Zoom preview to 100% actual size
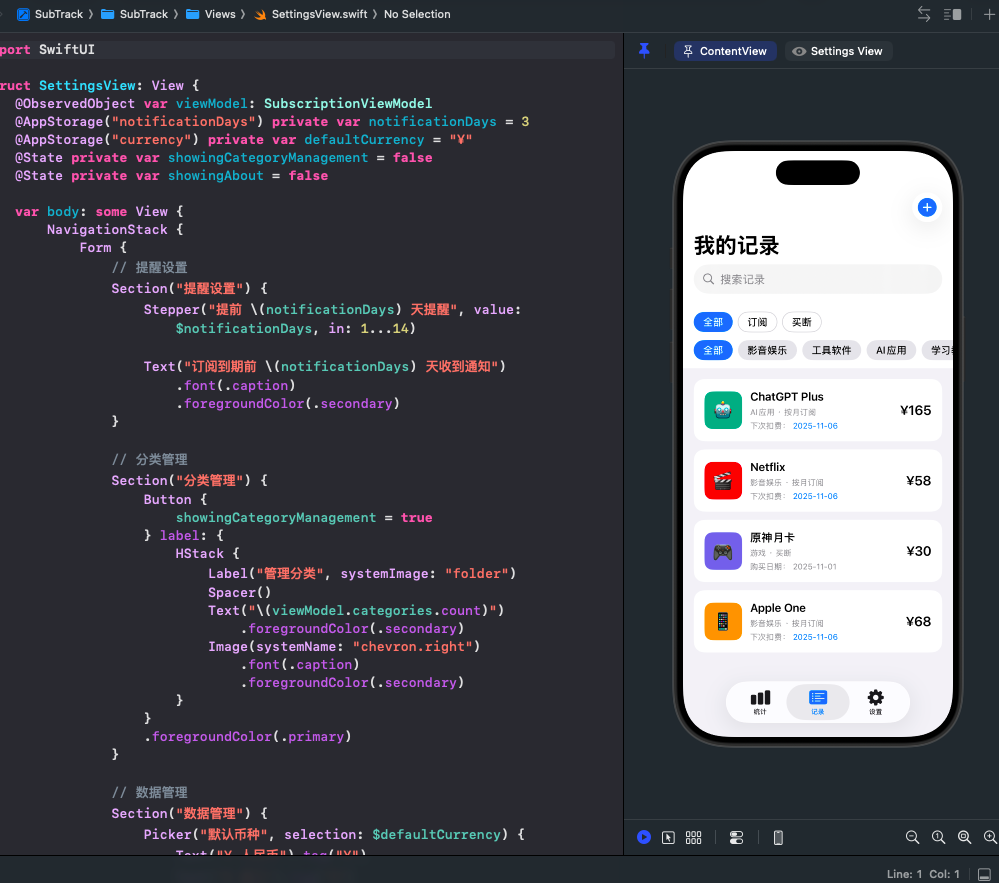 pos(938,837)
